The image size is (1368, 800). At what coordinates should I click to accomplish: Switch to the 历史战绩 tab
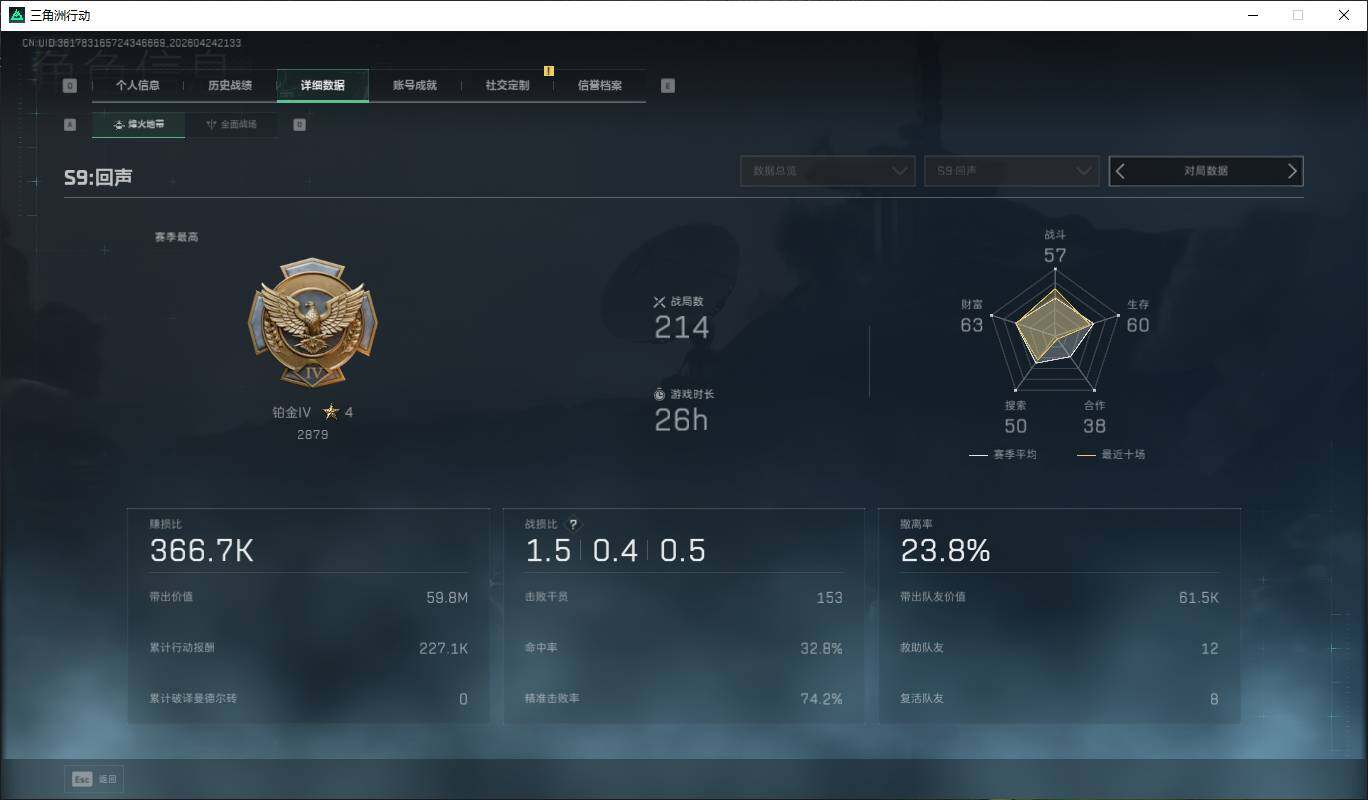tap(230, 85)
